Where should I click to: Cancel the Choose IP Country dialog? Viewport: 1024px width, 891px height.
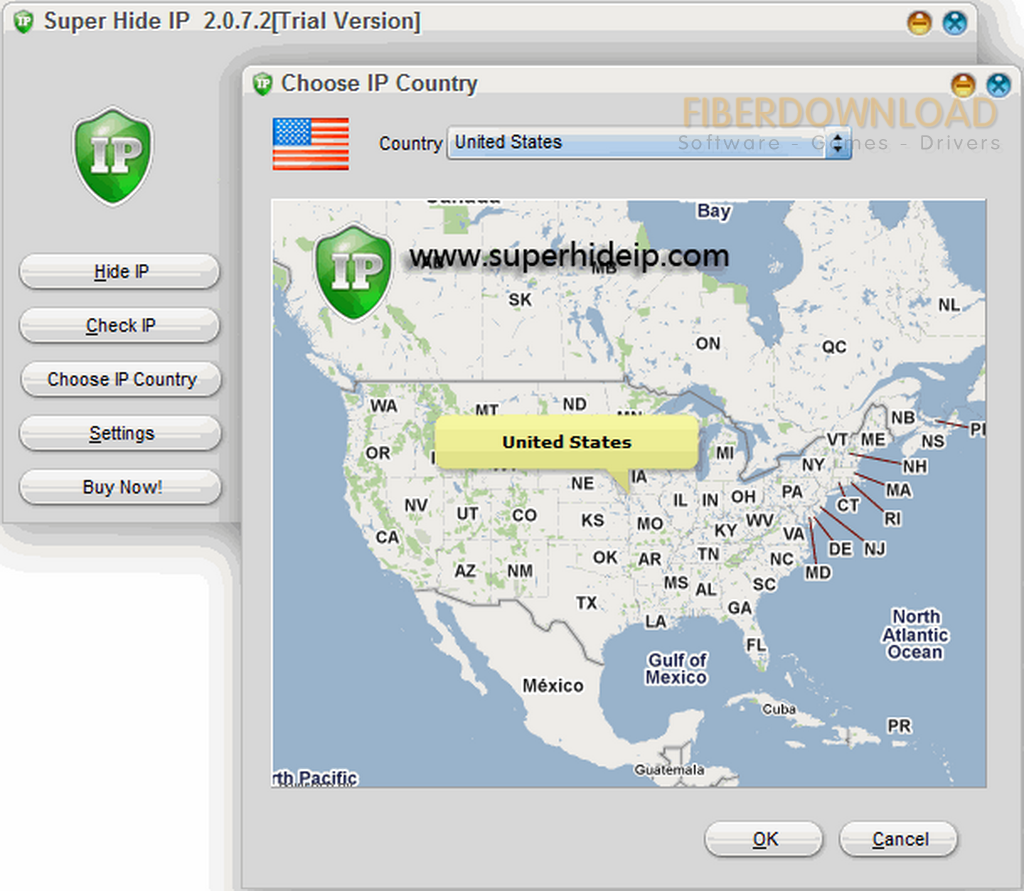coord(899,839)
